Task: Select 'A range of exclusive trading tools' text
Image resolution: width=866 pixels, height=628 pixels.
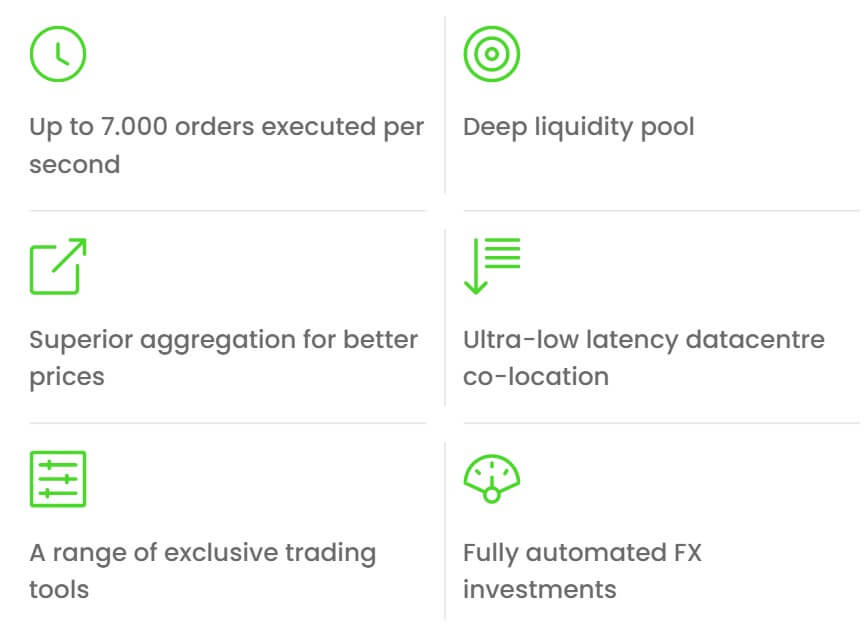Action: 203,571
